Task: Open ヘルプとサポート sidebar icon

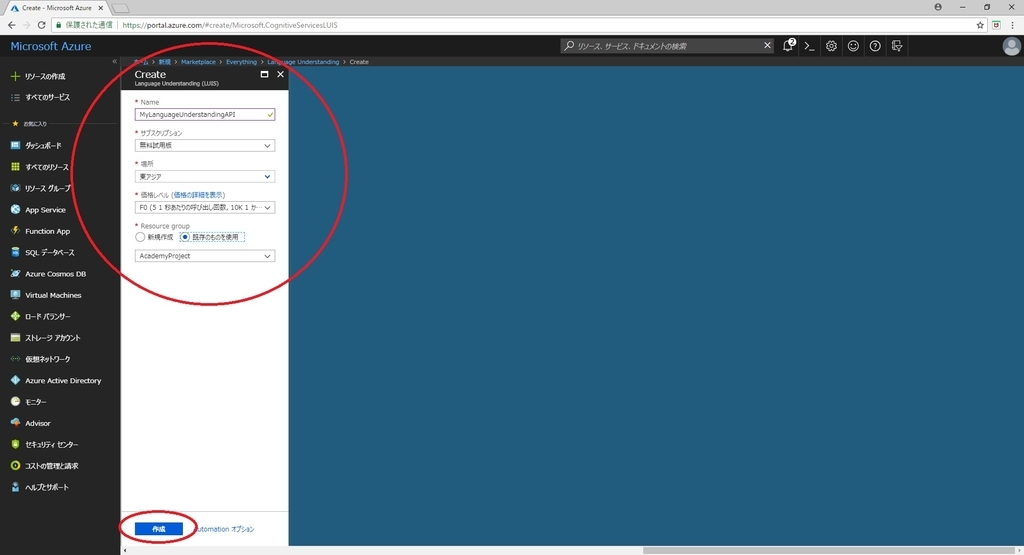Action: [x=15, y=487]
